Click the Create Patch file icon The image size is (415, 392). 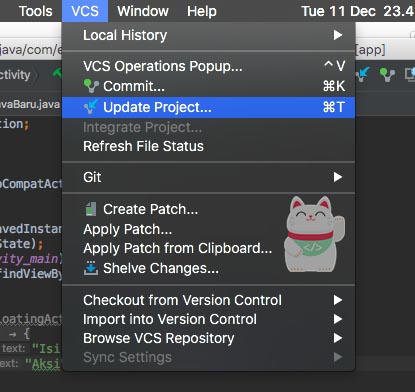pos(91,209)
